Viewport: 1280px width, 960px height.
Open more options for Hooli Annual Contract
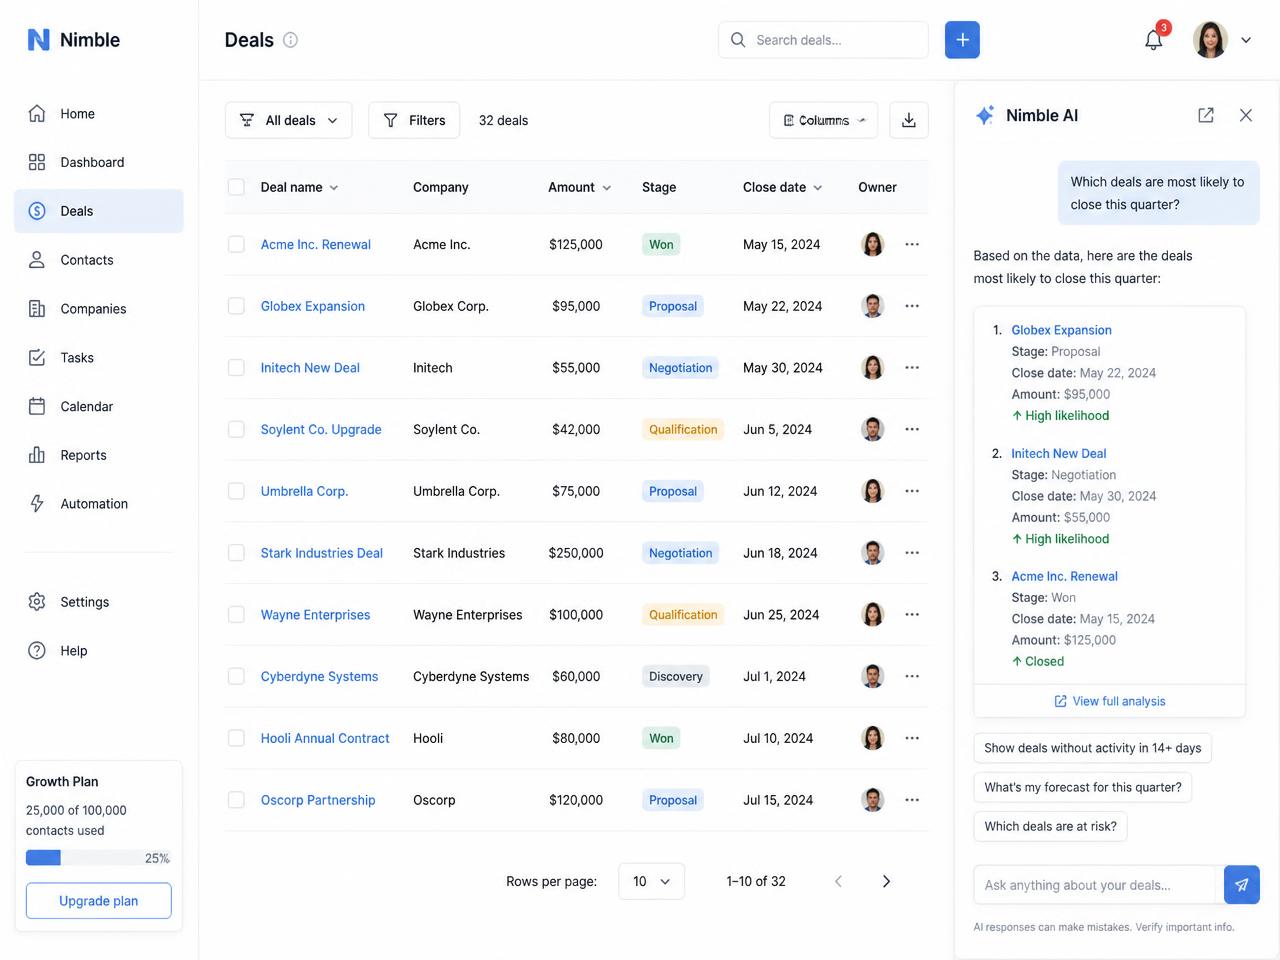pos(912,738)
